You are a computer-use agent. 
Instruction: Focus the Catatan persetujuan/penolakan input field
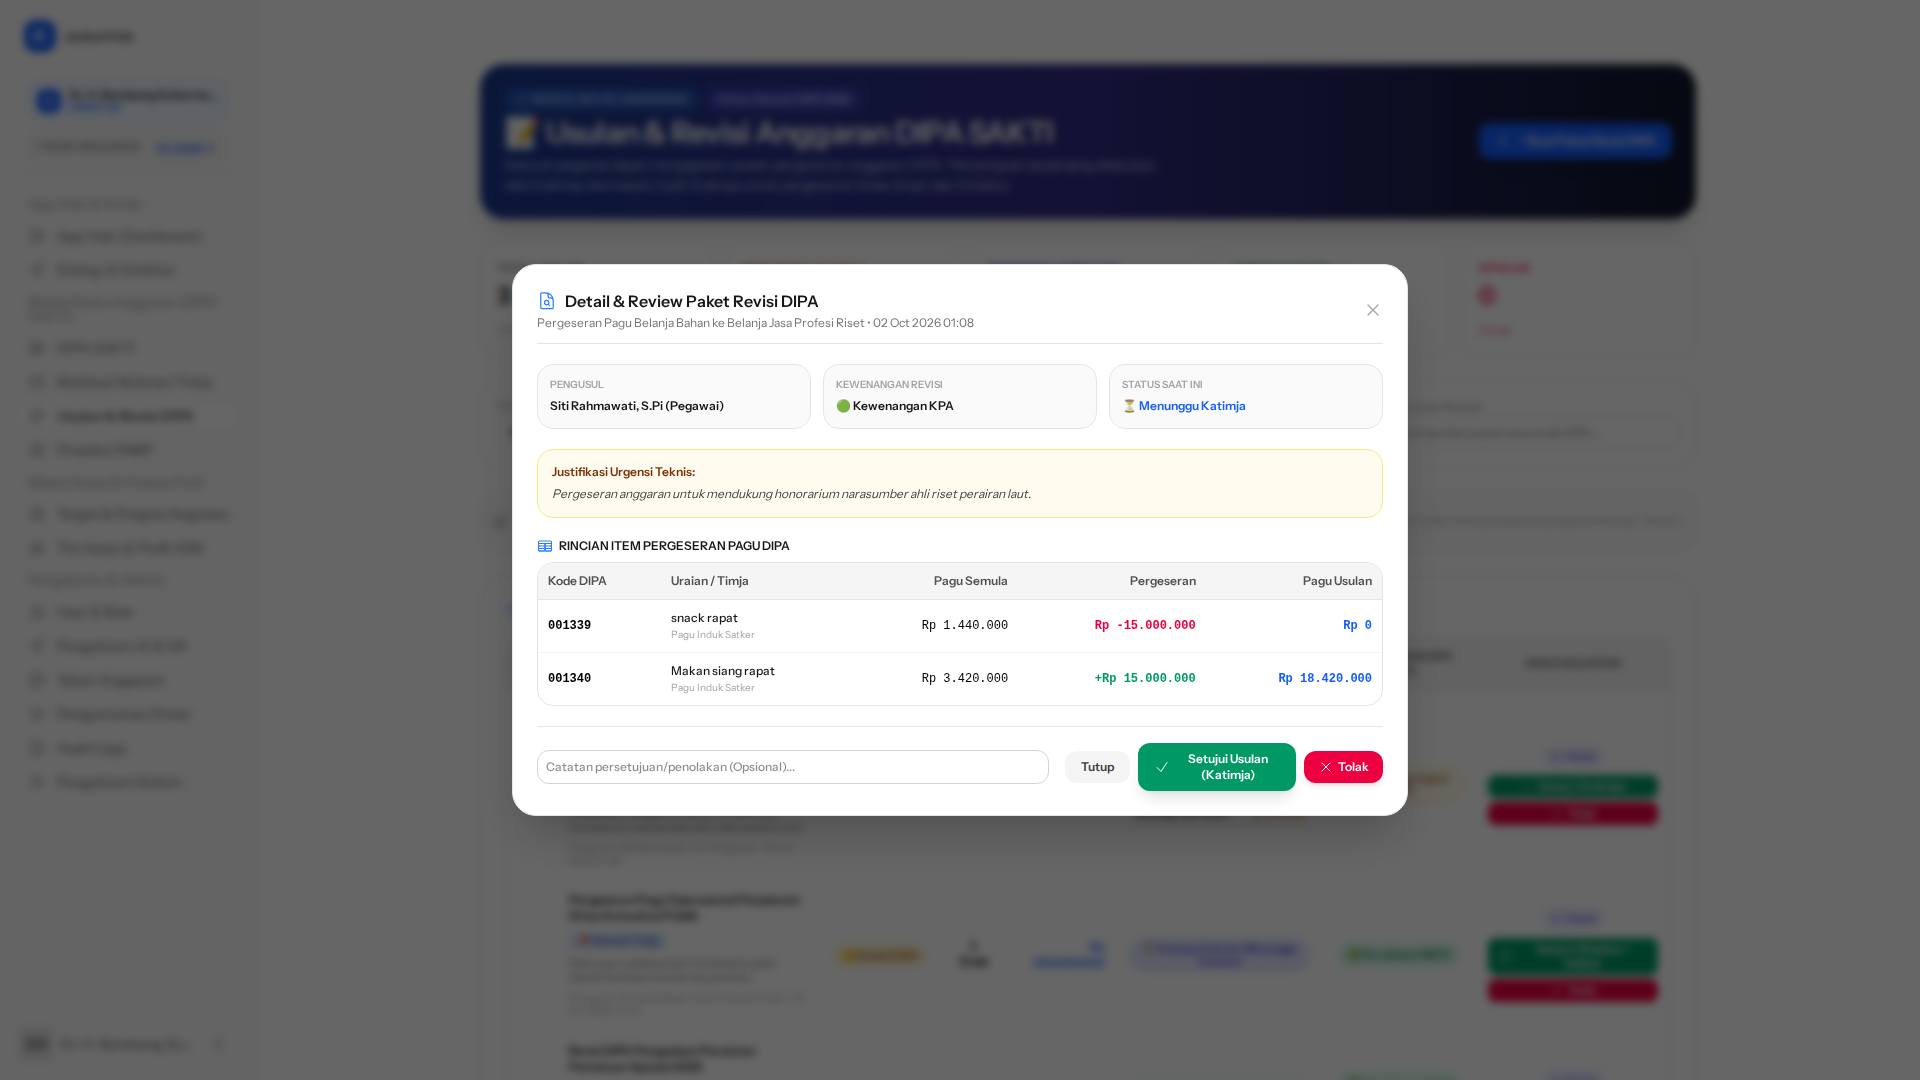pos(792,767)
